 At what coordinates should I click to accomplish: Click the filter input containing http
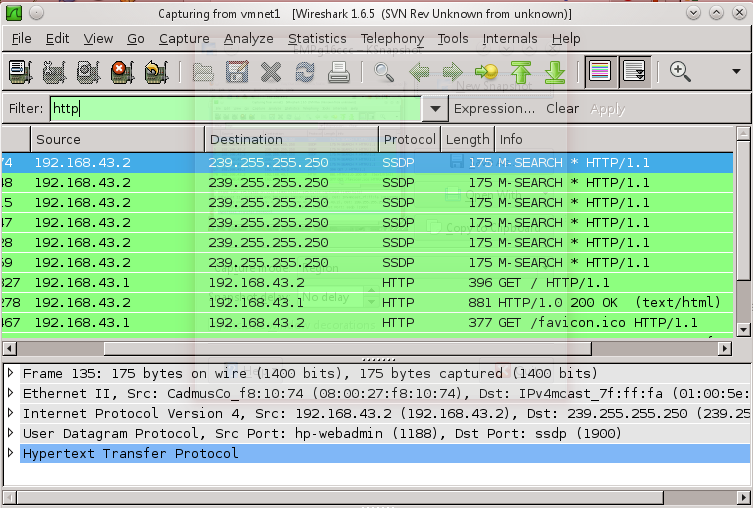pos(236,109)
